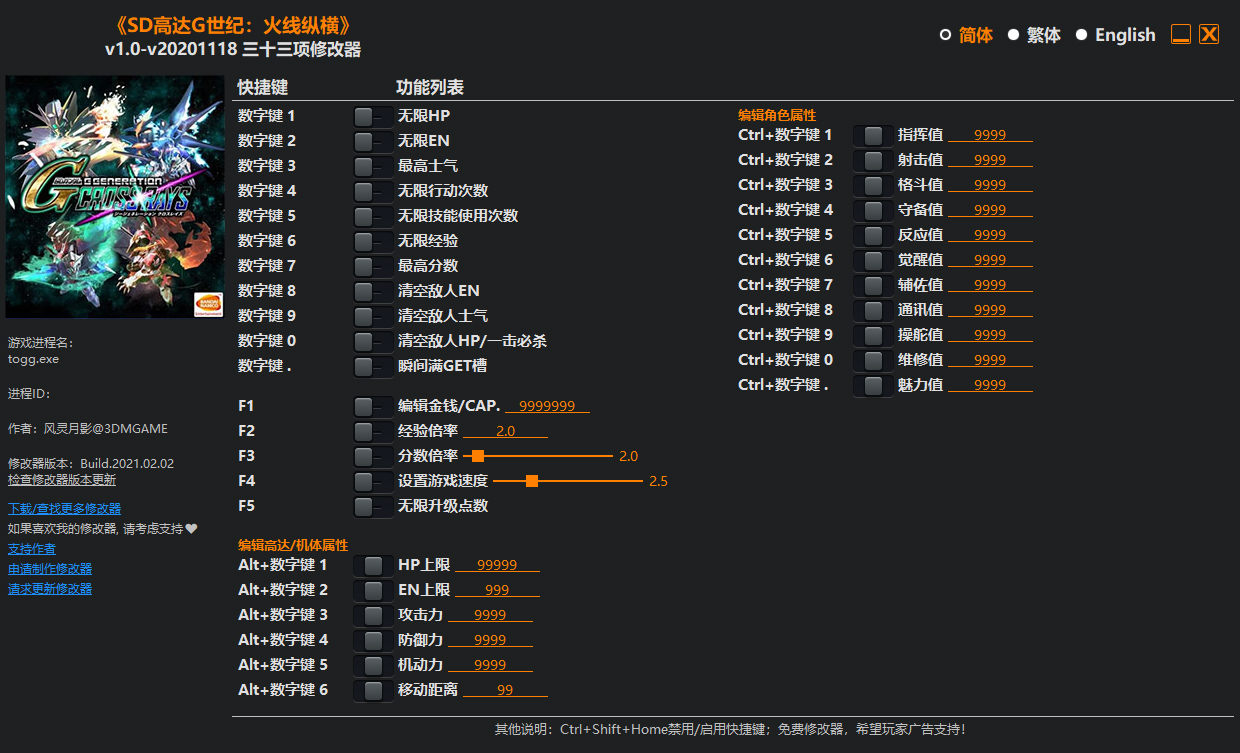Toggle 无限EN switch
Viewport: 1240px width, 753px height.
(373, 141)
